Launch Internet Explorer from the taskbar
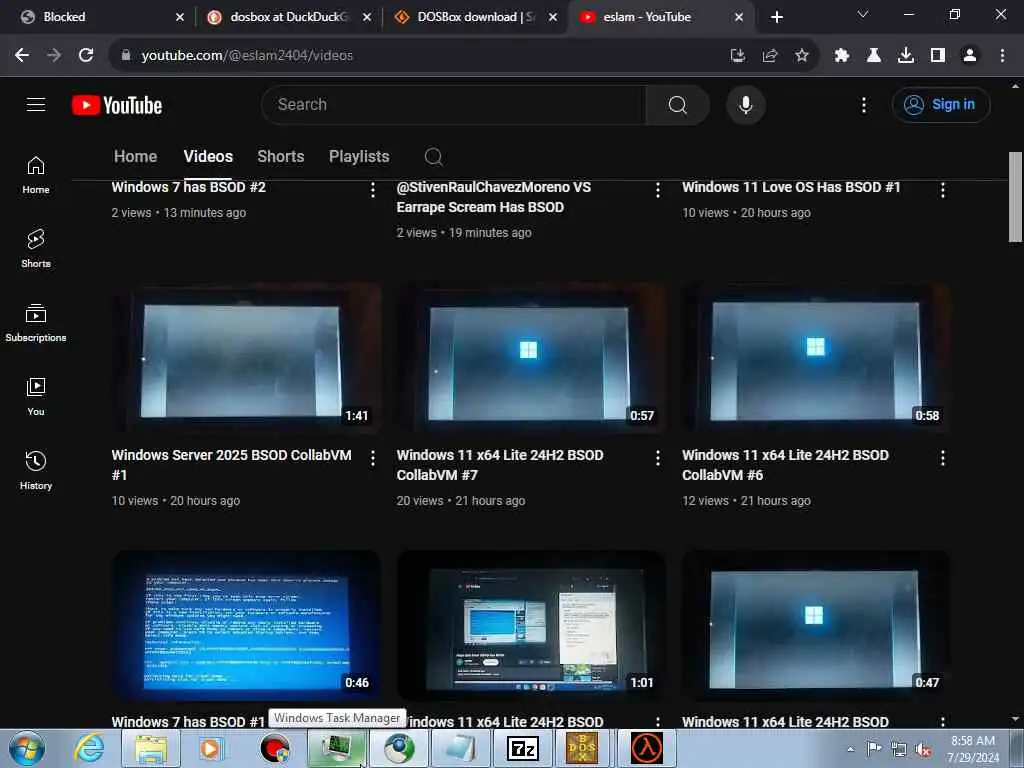1024x768 pixels. coord(89,748)
